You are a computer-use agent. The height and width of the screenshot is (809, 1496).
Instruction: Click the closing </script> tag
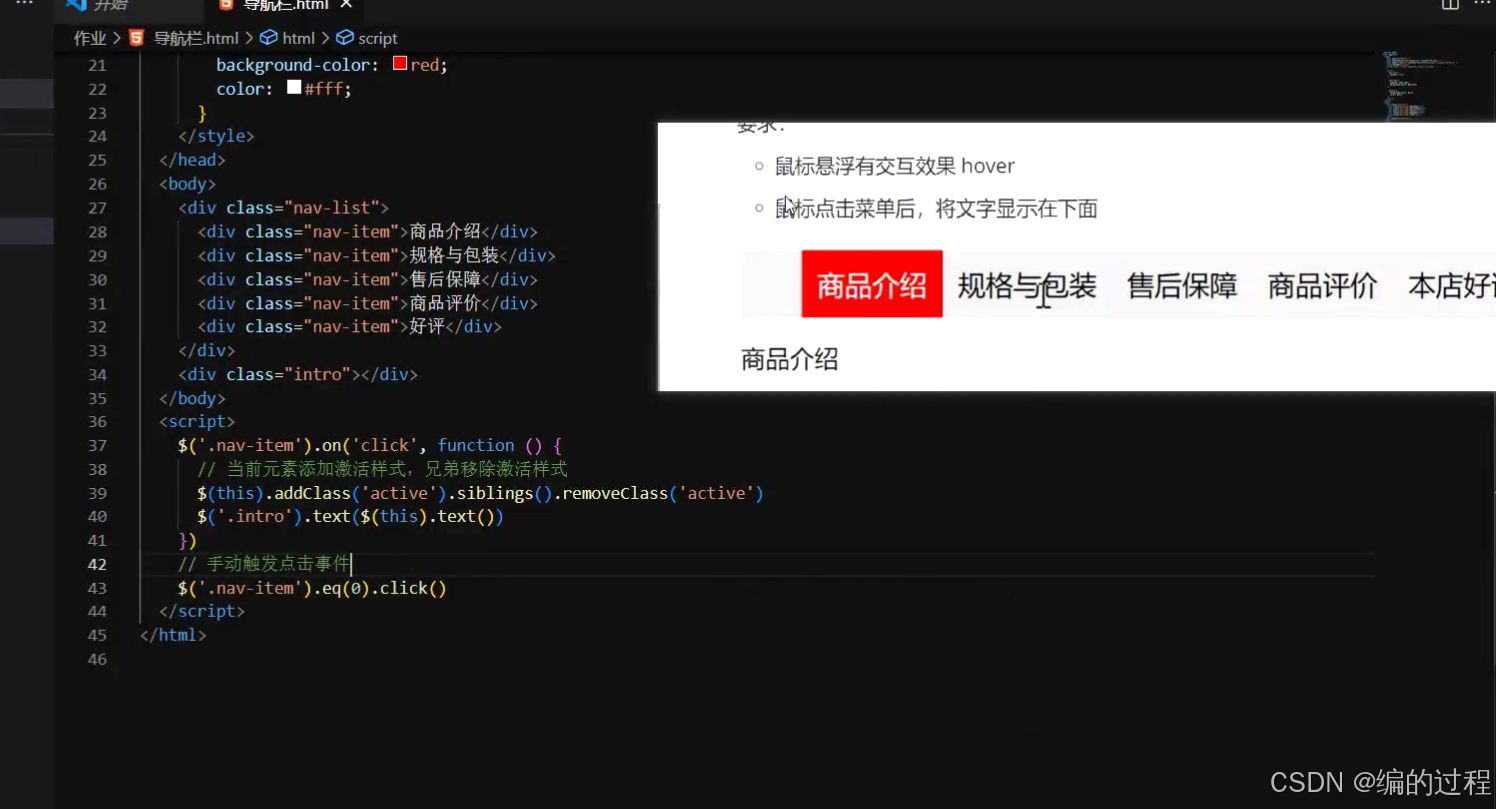pos(202,612)
